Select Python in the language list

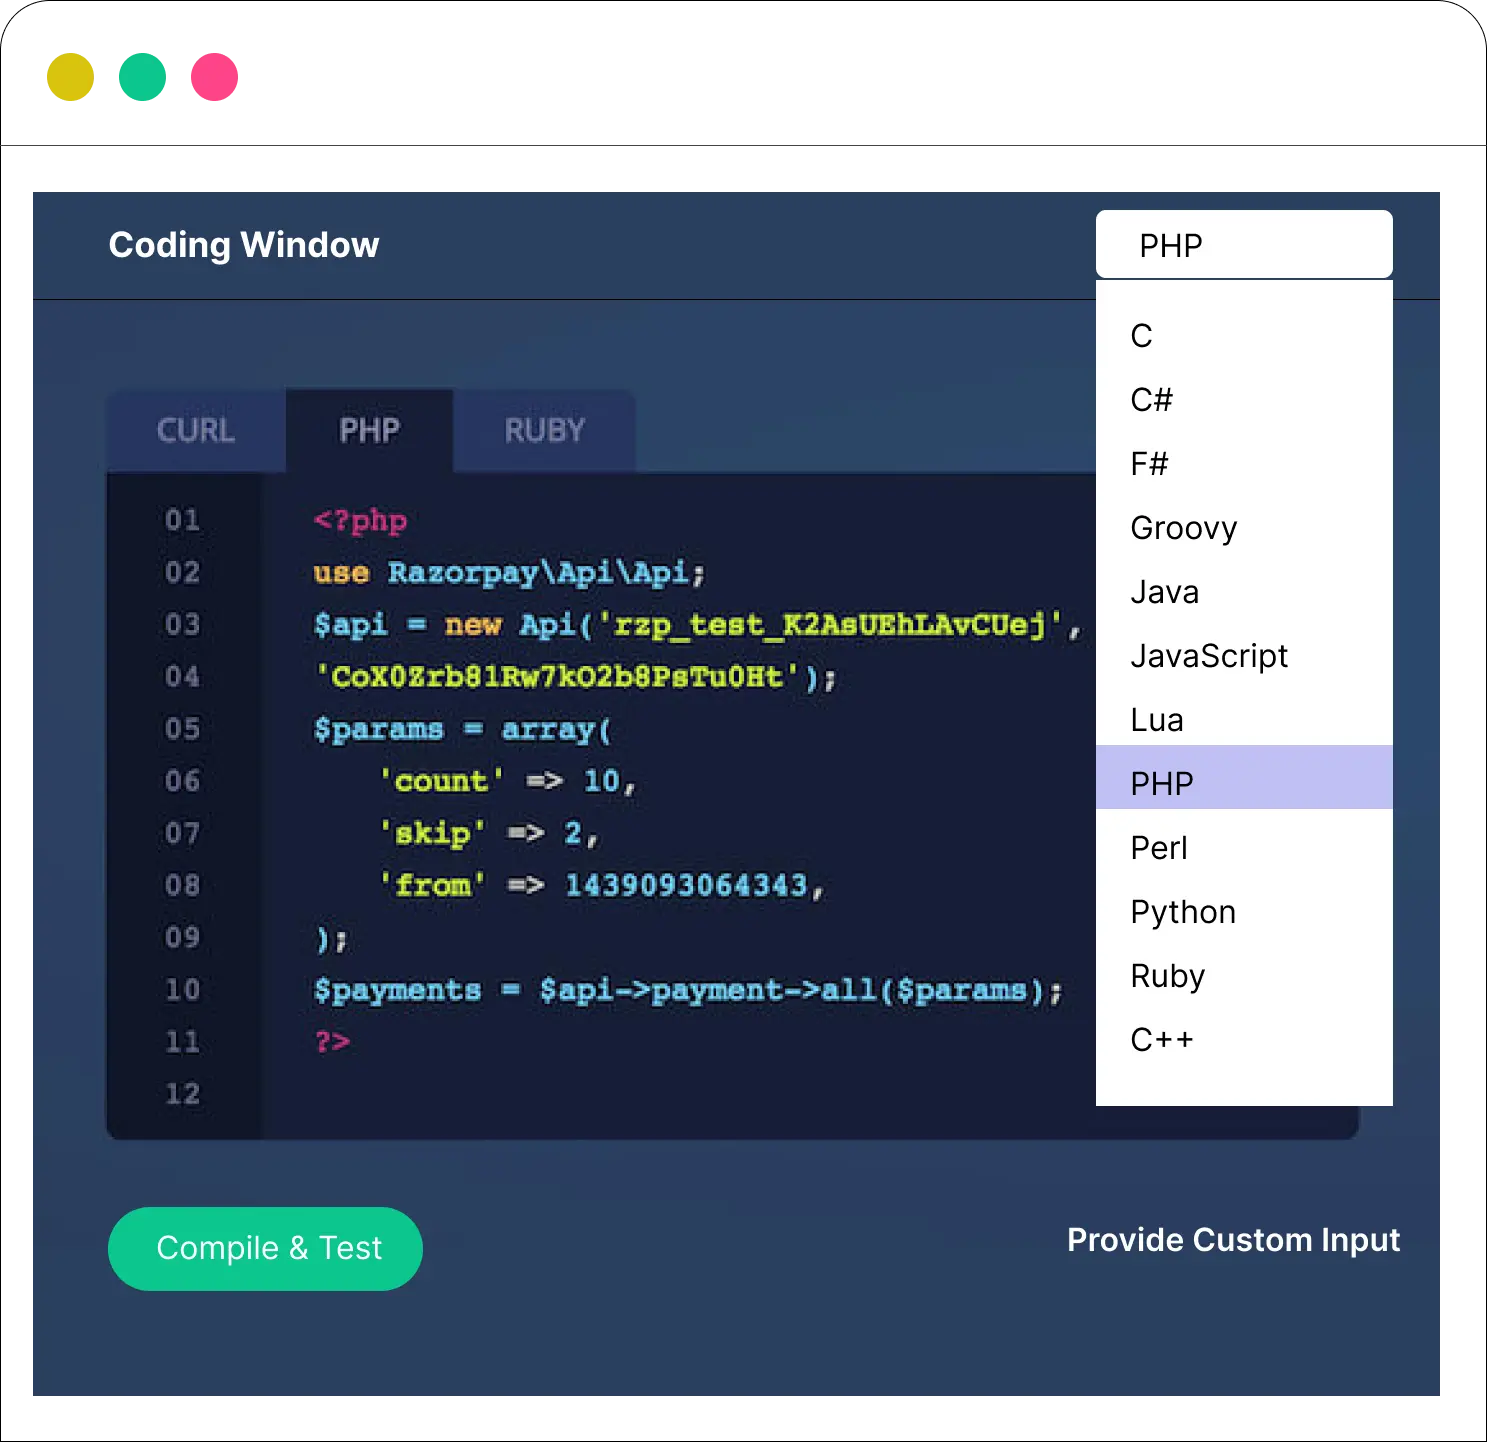point(1183,912)
